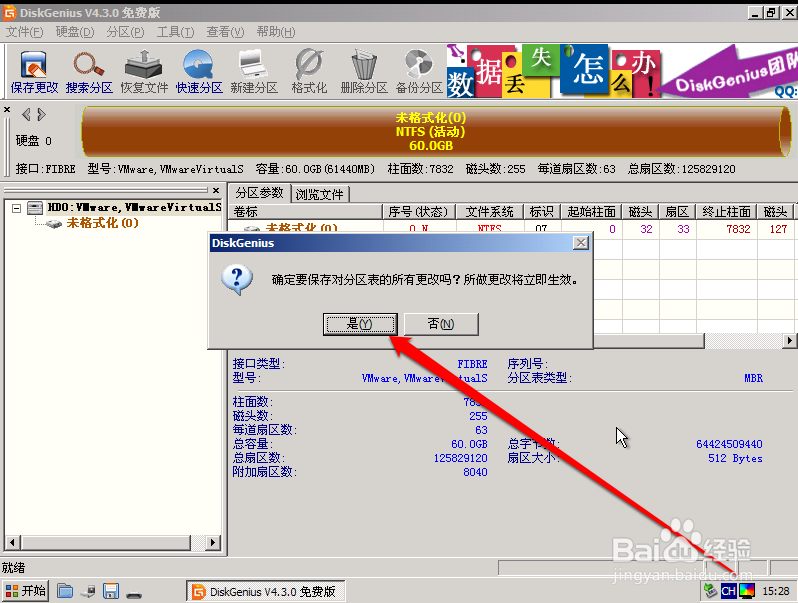Click the 备份分区 toolbar icon
Viewport: 798px width, 603px height.
pos(419,72)
